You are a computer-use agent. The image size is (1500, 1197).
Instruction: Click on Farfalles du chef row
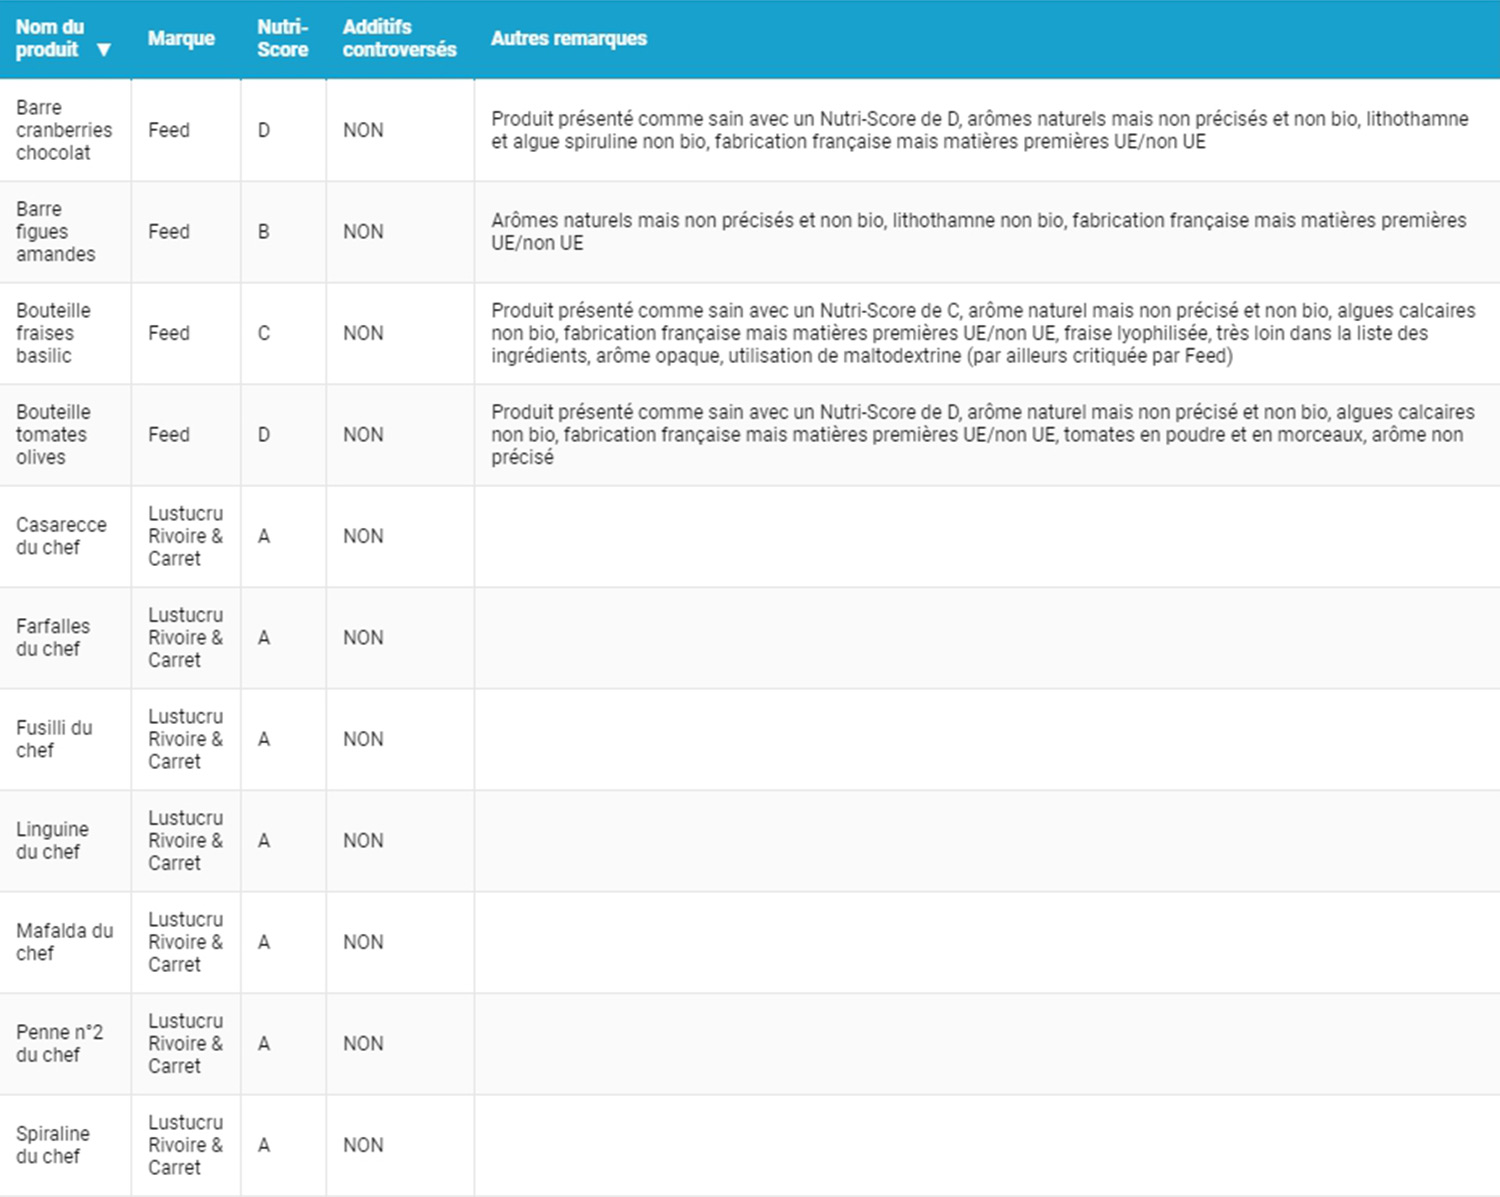(x=53, y=637)
